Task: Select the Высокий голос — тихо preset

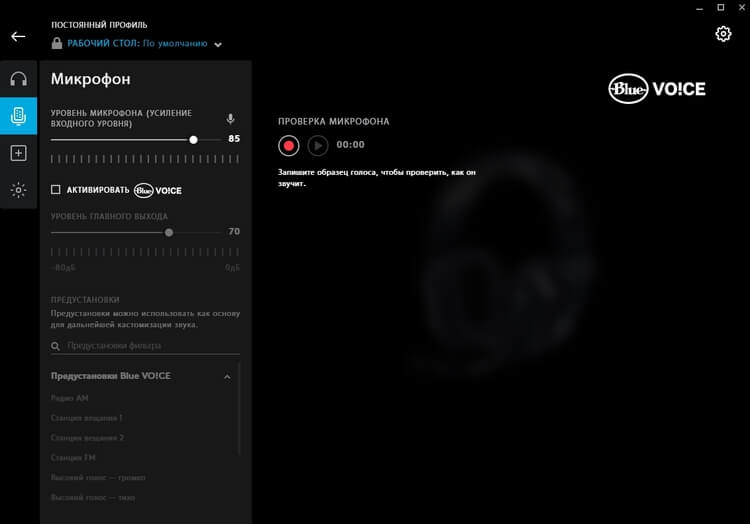Action: pos(93,497)
